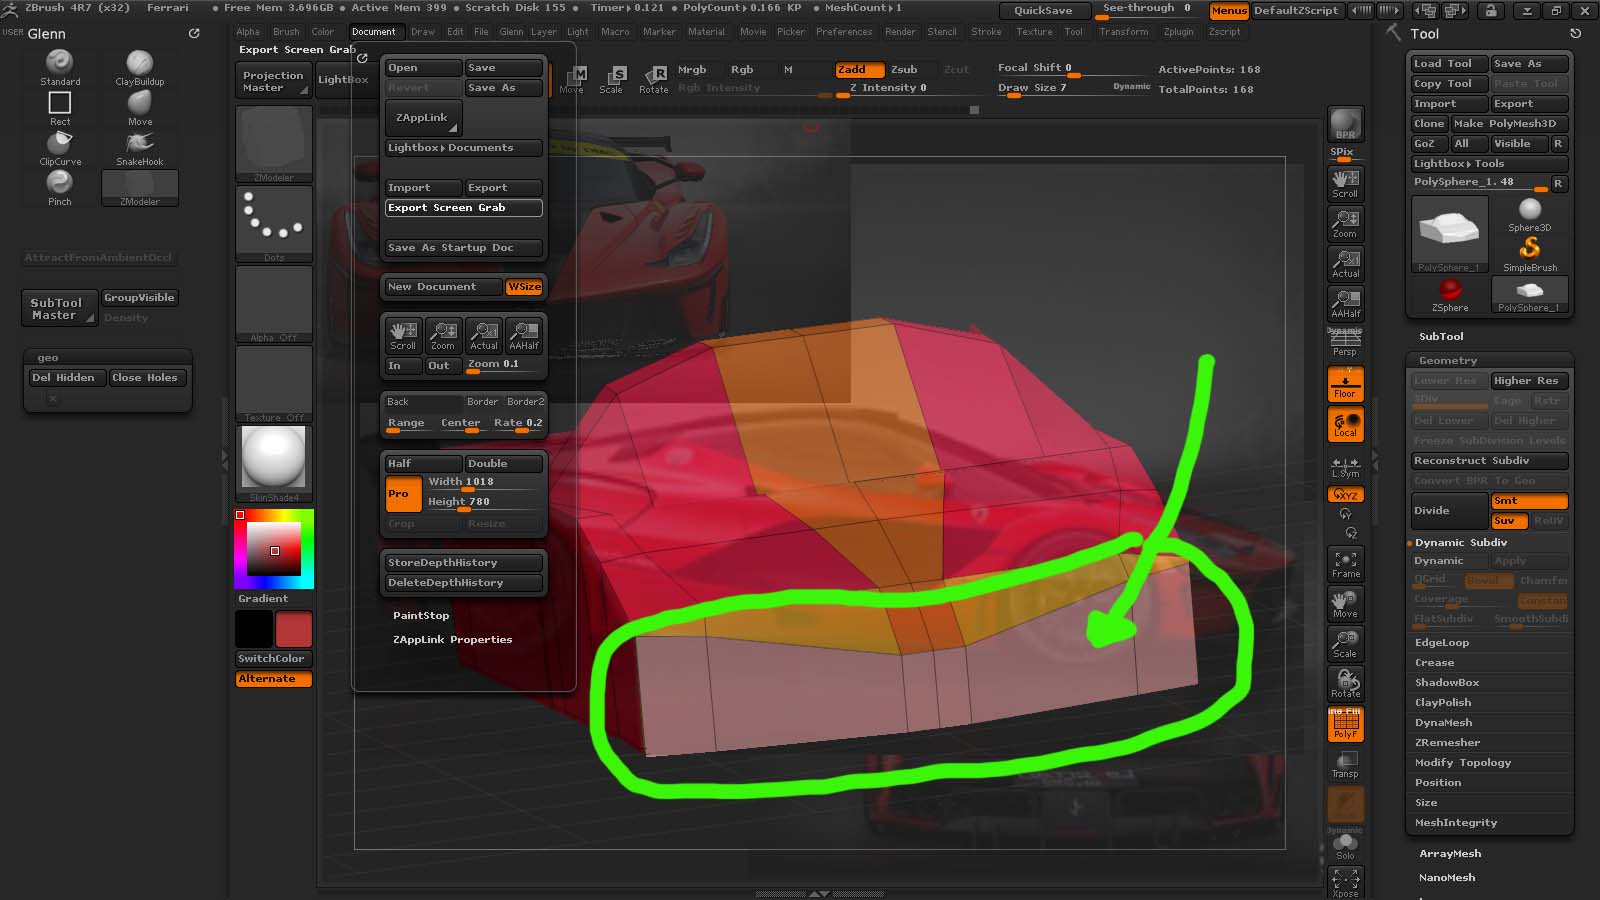Screen dimensions: 1600x900
Task: Toggle the Smt smooth option
Action: coord(1529,501)
